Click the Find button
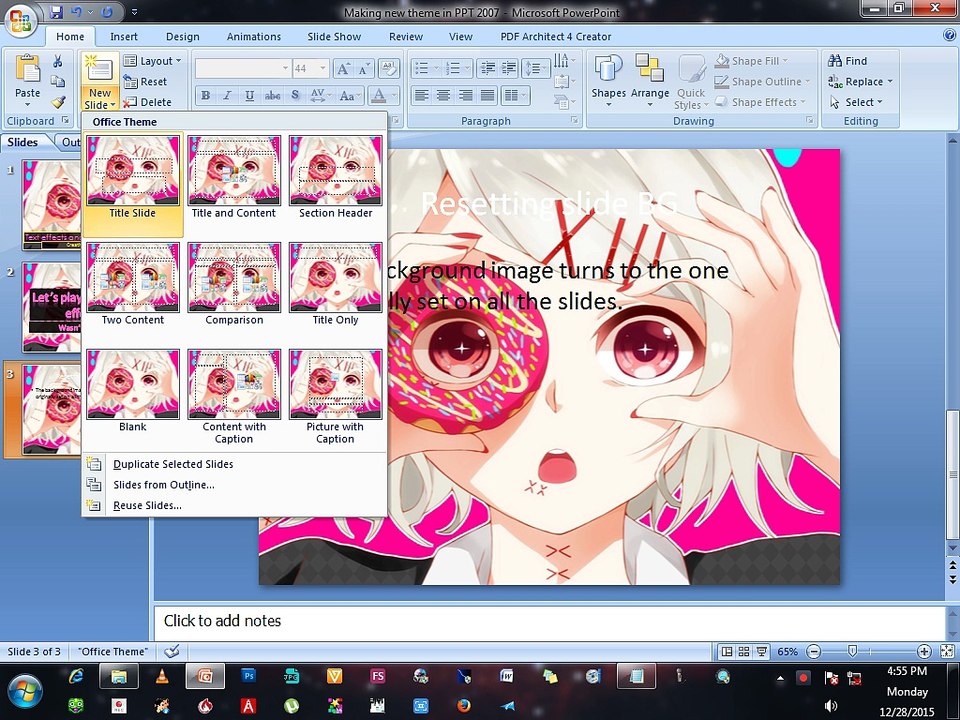Viewport: 960px width, 720px height. [847, 61]
